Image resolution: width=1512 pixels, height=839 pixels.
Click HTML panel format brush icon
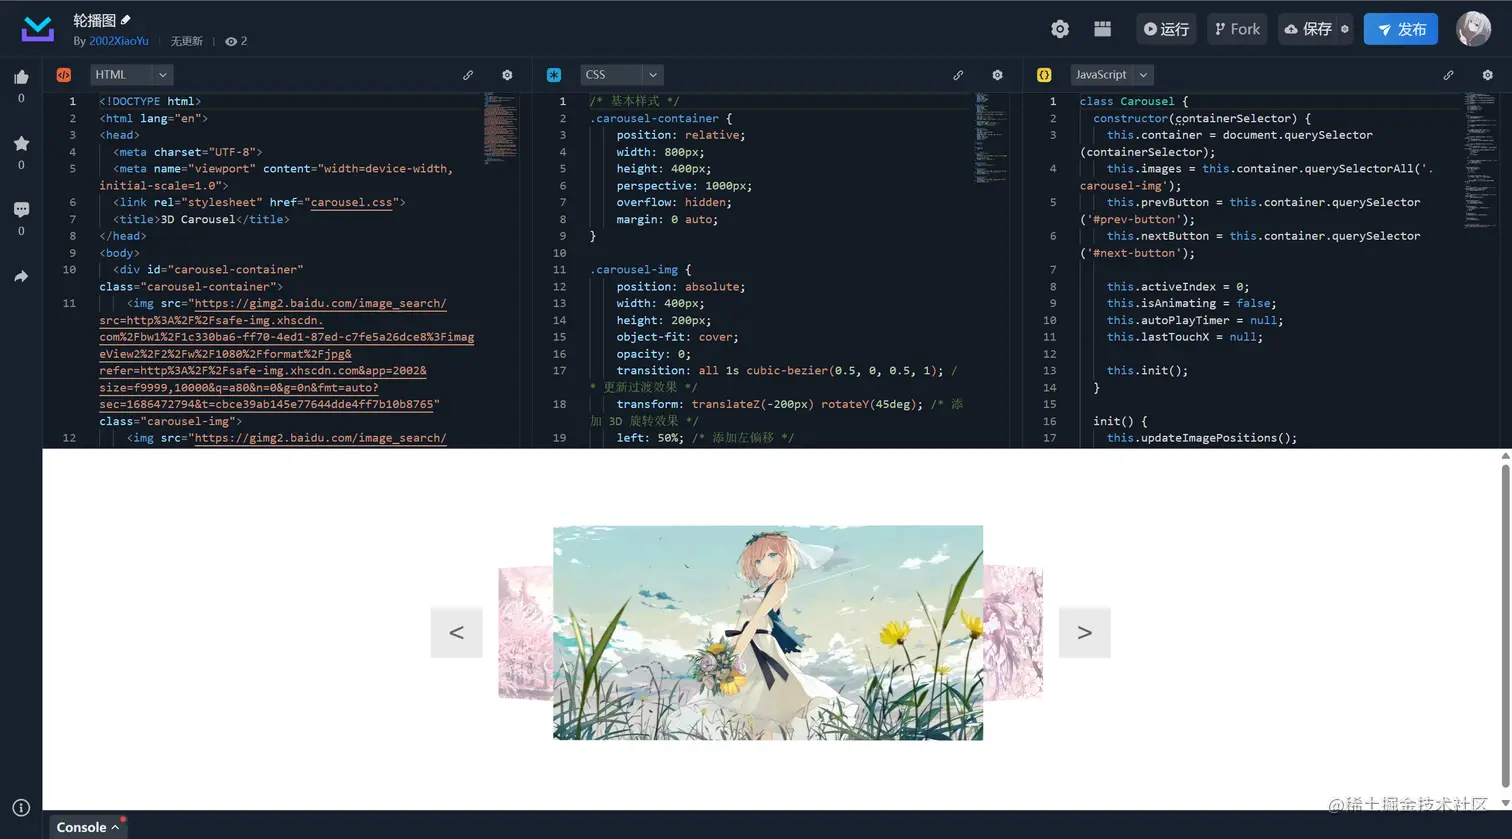(468, 75)
